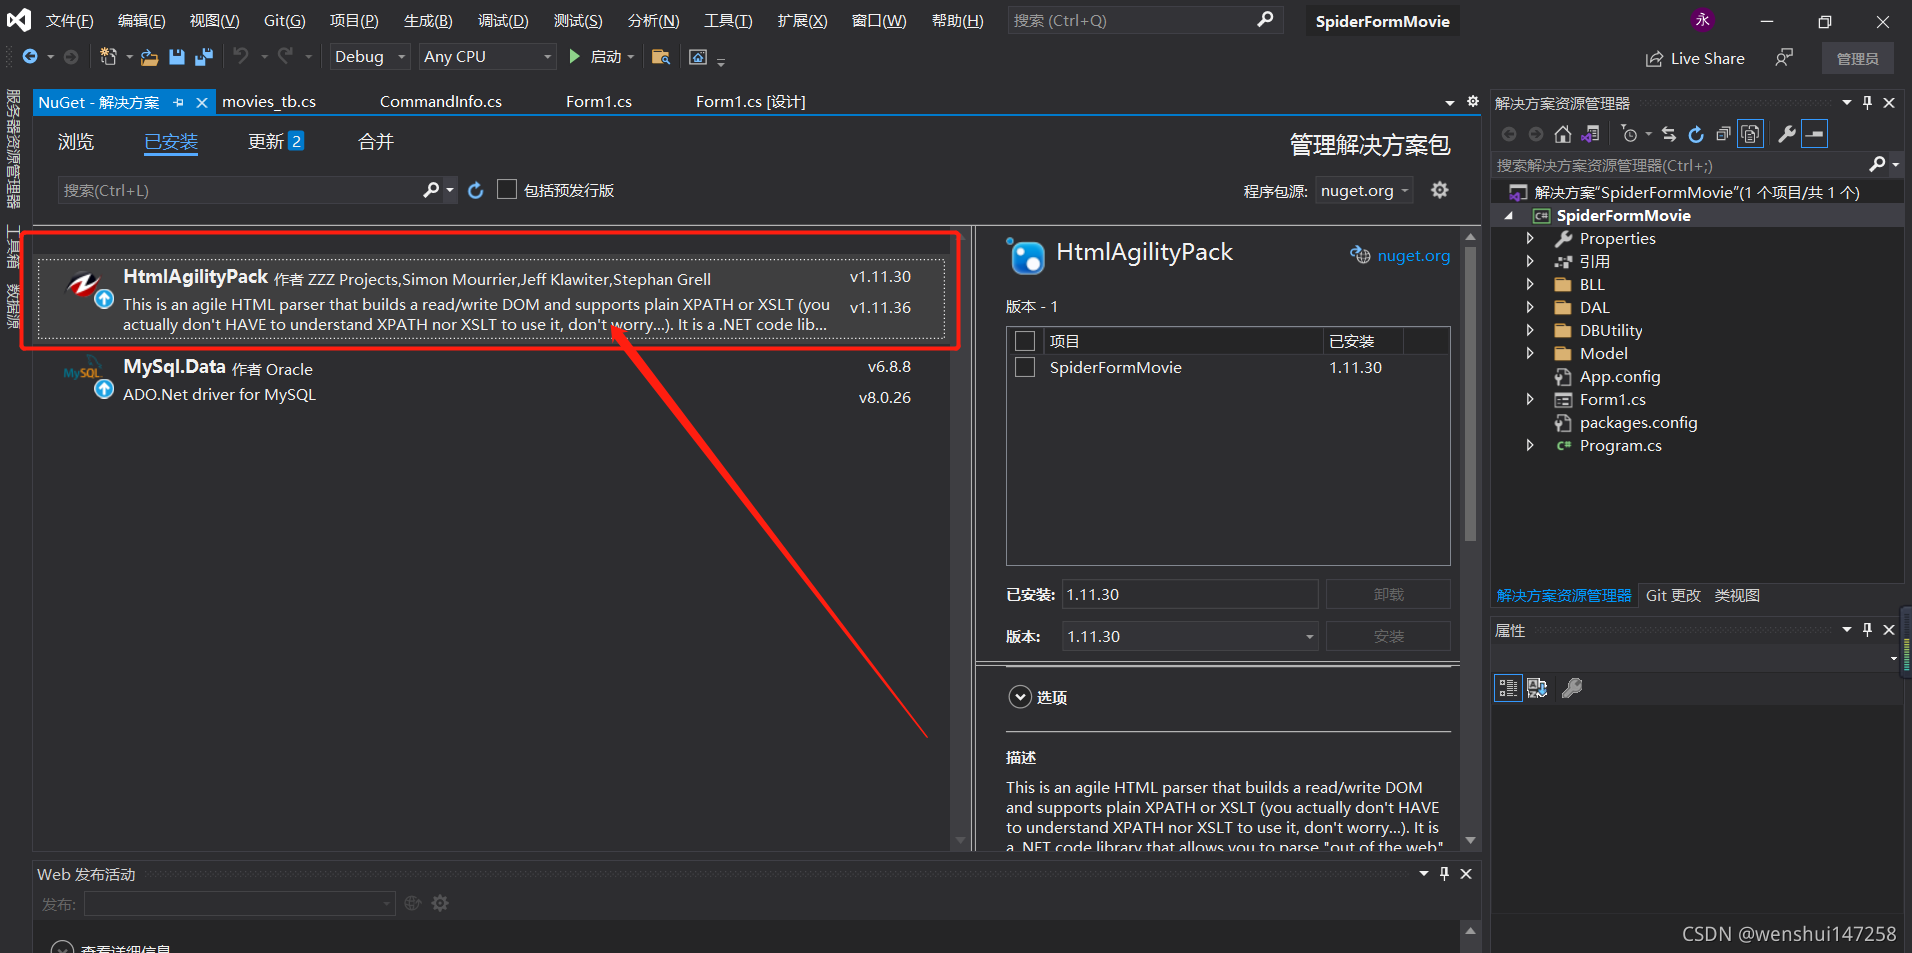
Task: Start debugging with green play button
Action: point(574,56)
